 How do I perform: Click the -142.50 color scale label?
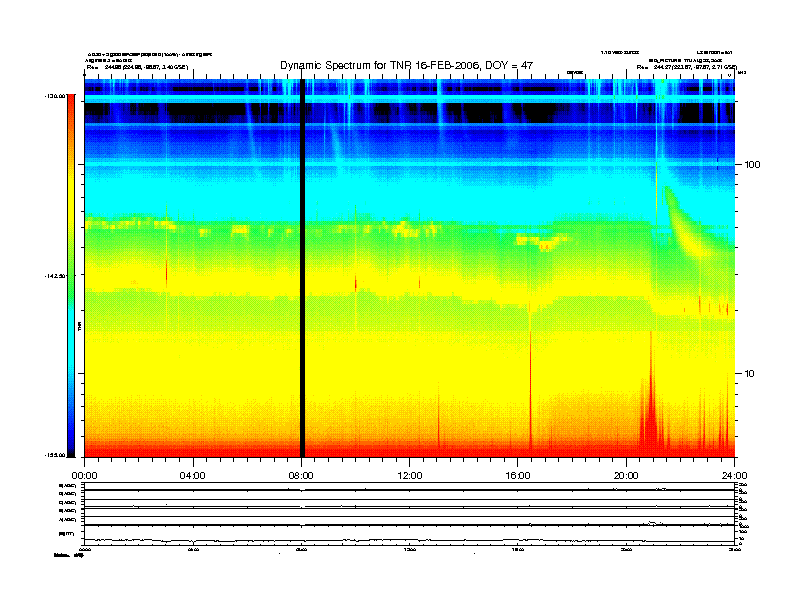[x=55, y=276]
